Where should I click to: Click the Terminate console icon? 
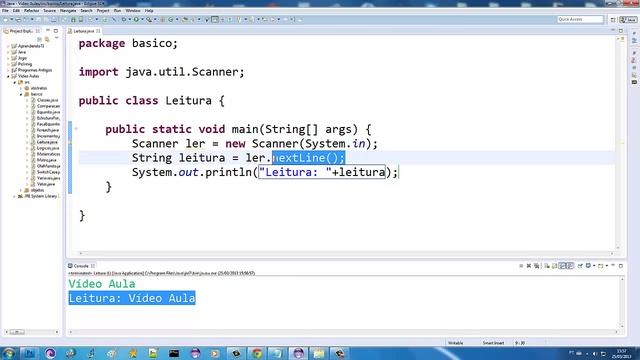(x=521, y=266)
